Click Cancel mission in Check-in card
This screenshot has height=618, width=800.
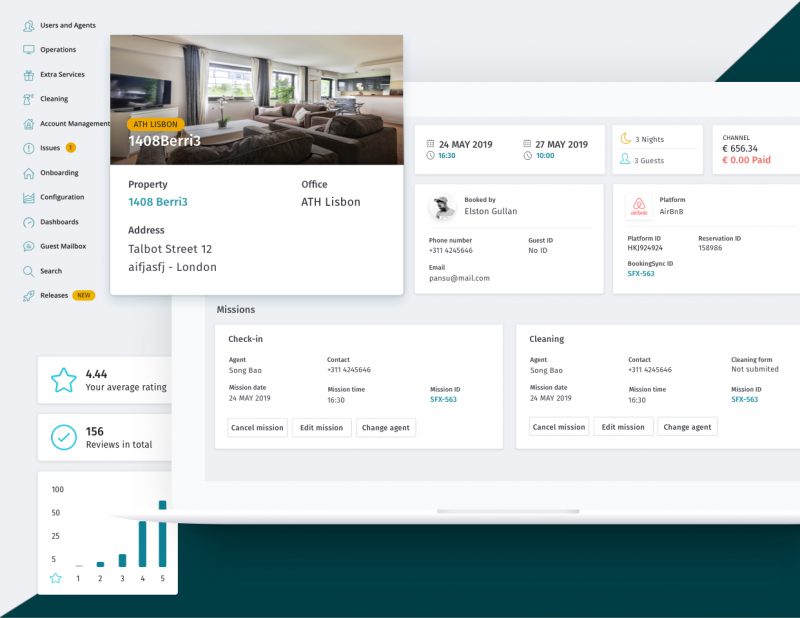257,427
